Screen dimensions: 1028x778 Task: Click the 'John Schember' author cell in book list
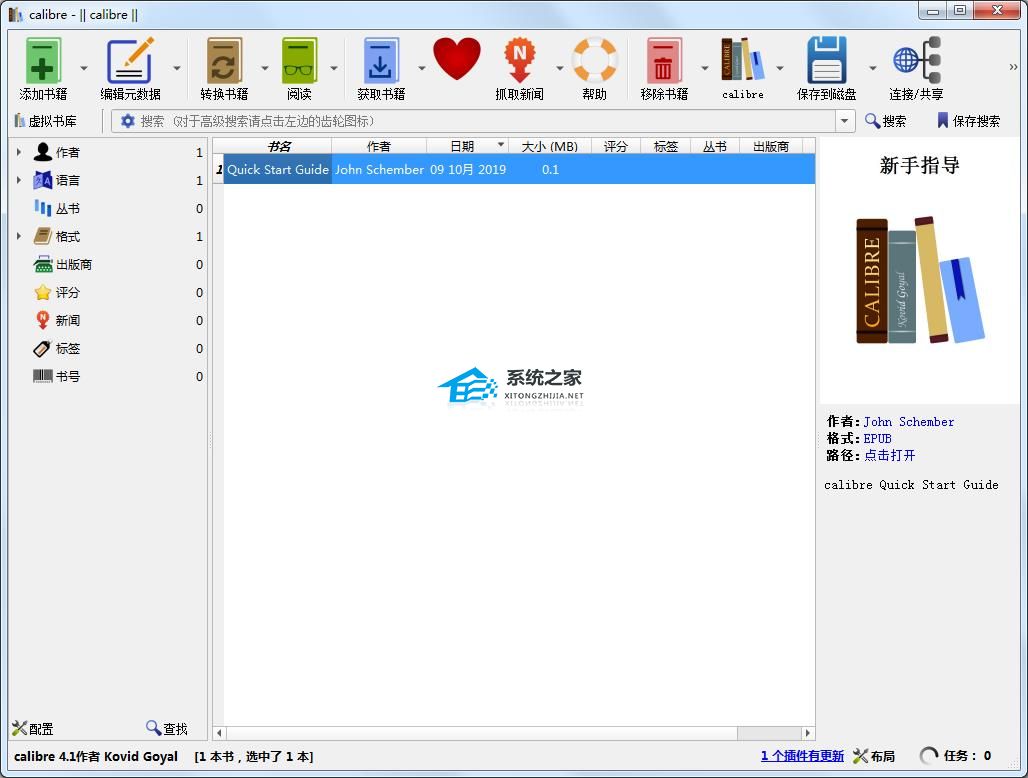379,169
